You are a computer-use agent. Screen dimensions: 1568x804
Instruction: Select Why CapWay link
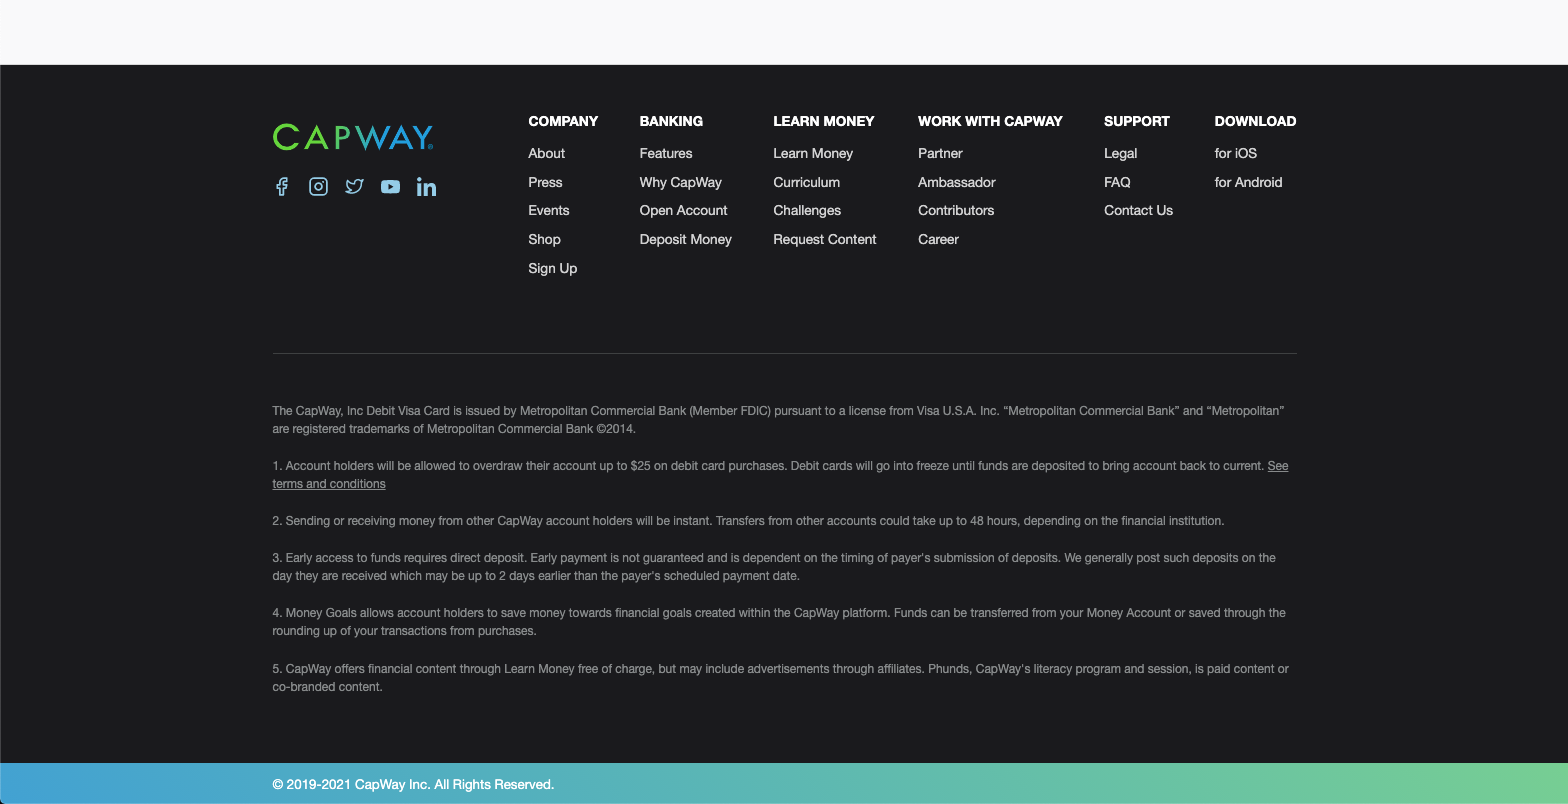(x=681, y=182)
